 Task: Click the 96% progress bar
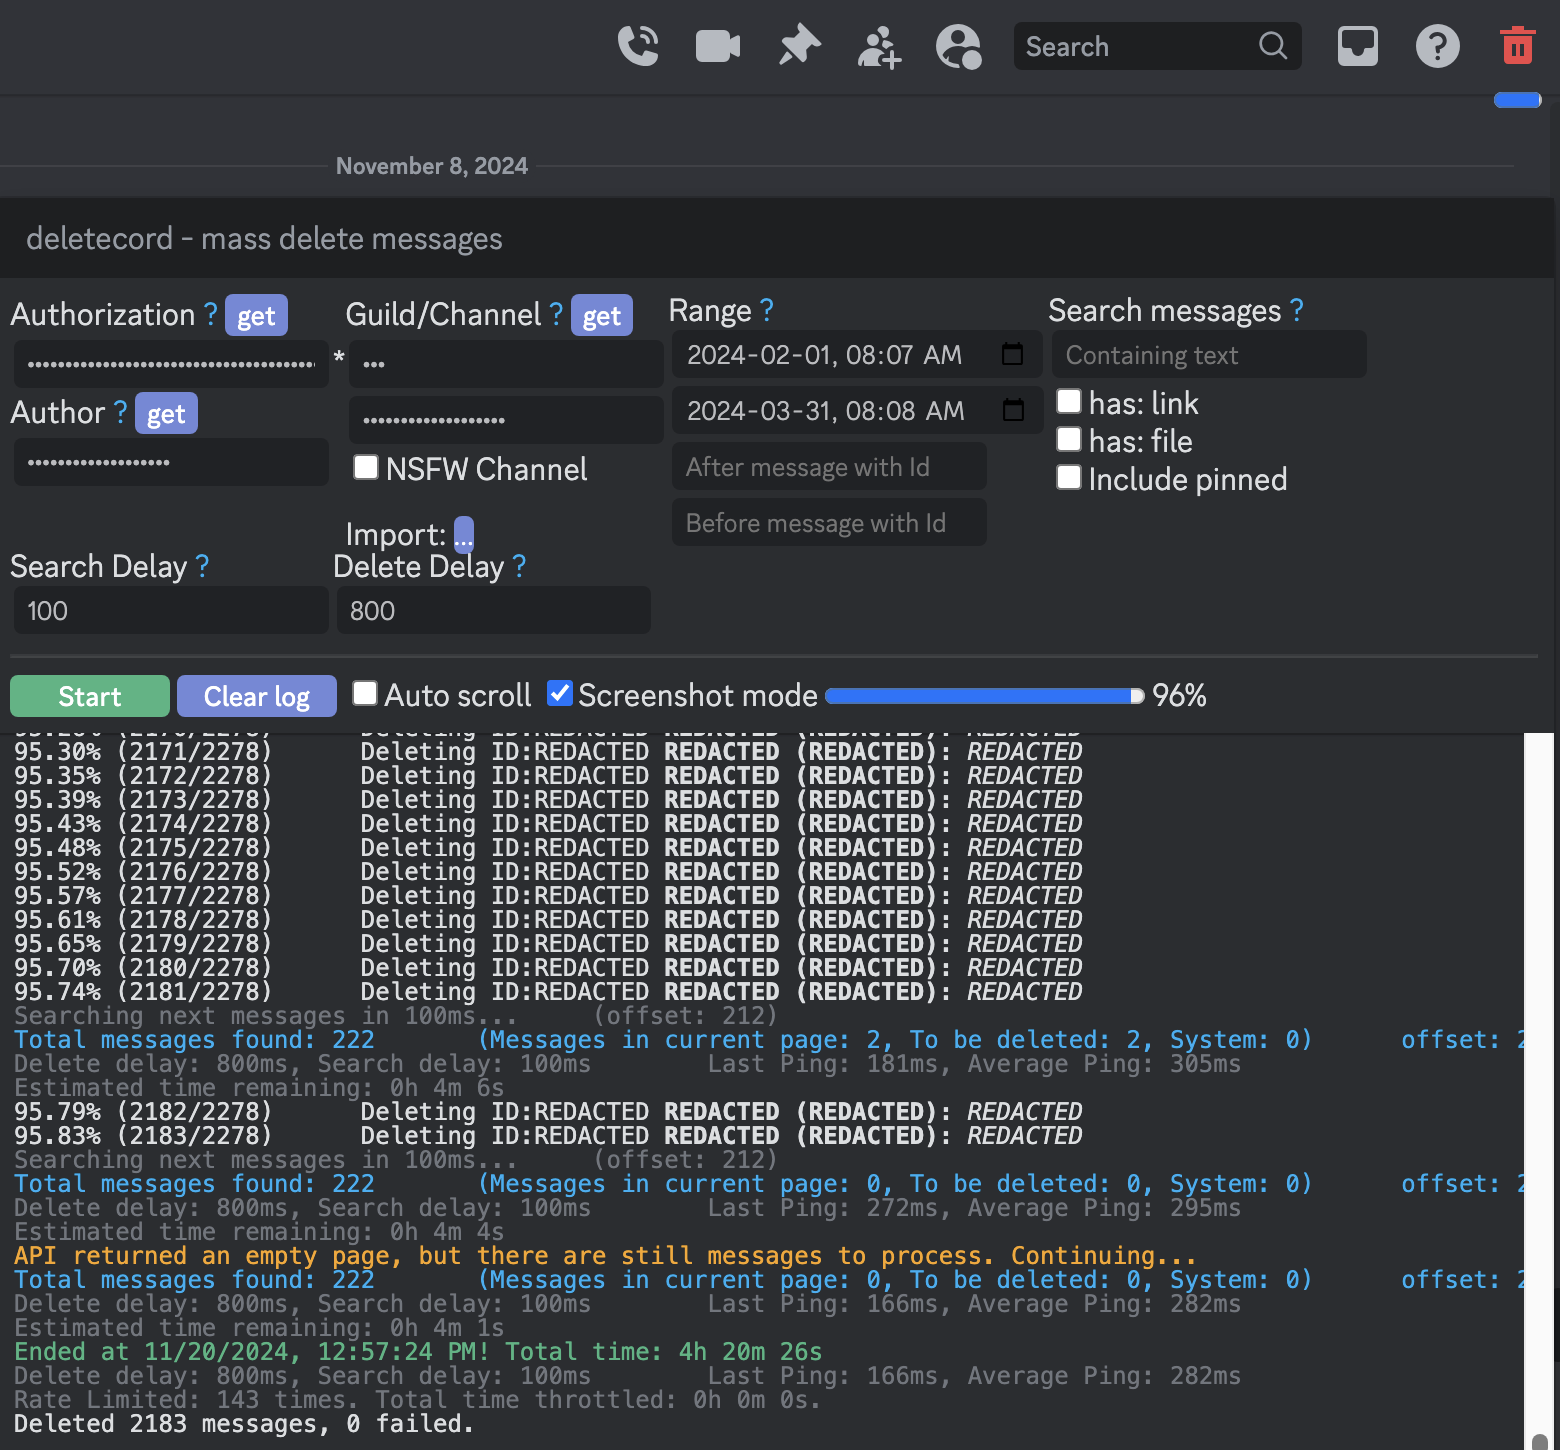click(x=985, y=696)
